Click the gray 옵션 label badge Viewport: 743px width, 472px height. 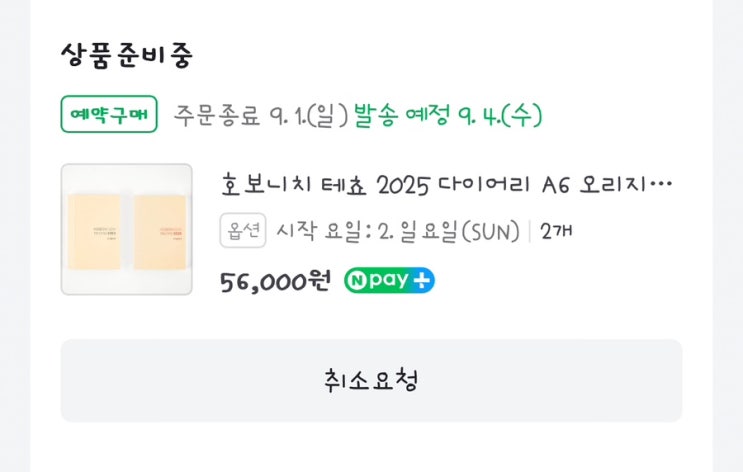(x=242, y=232)
